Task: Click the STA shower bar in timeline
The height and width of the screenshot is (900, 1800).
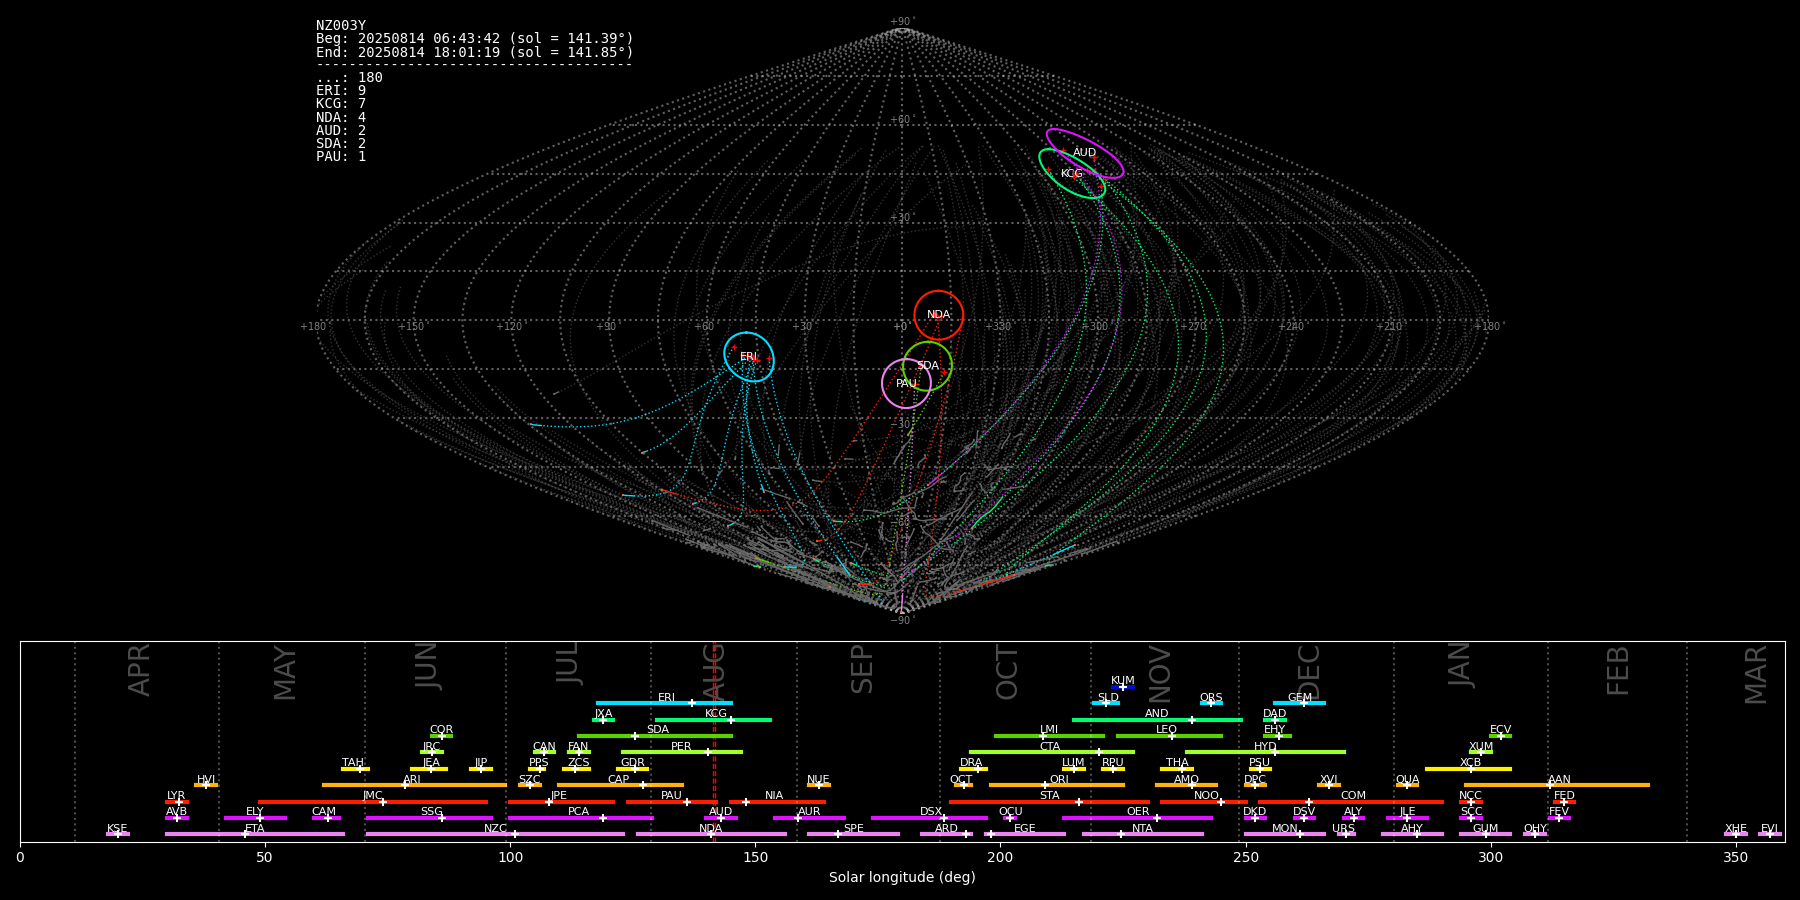Action: [1049, 802]
